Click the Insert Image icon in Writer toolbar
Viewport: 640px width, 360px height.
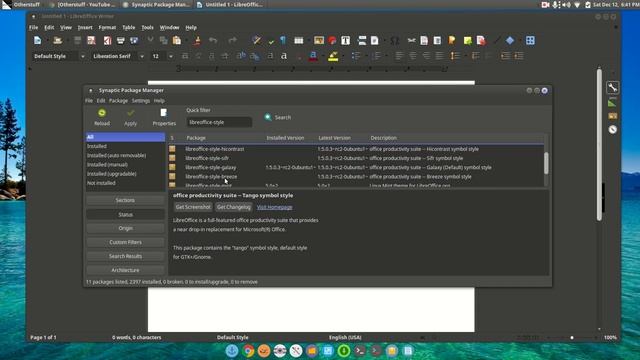click(319, 40)
